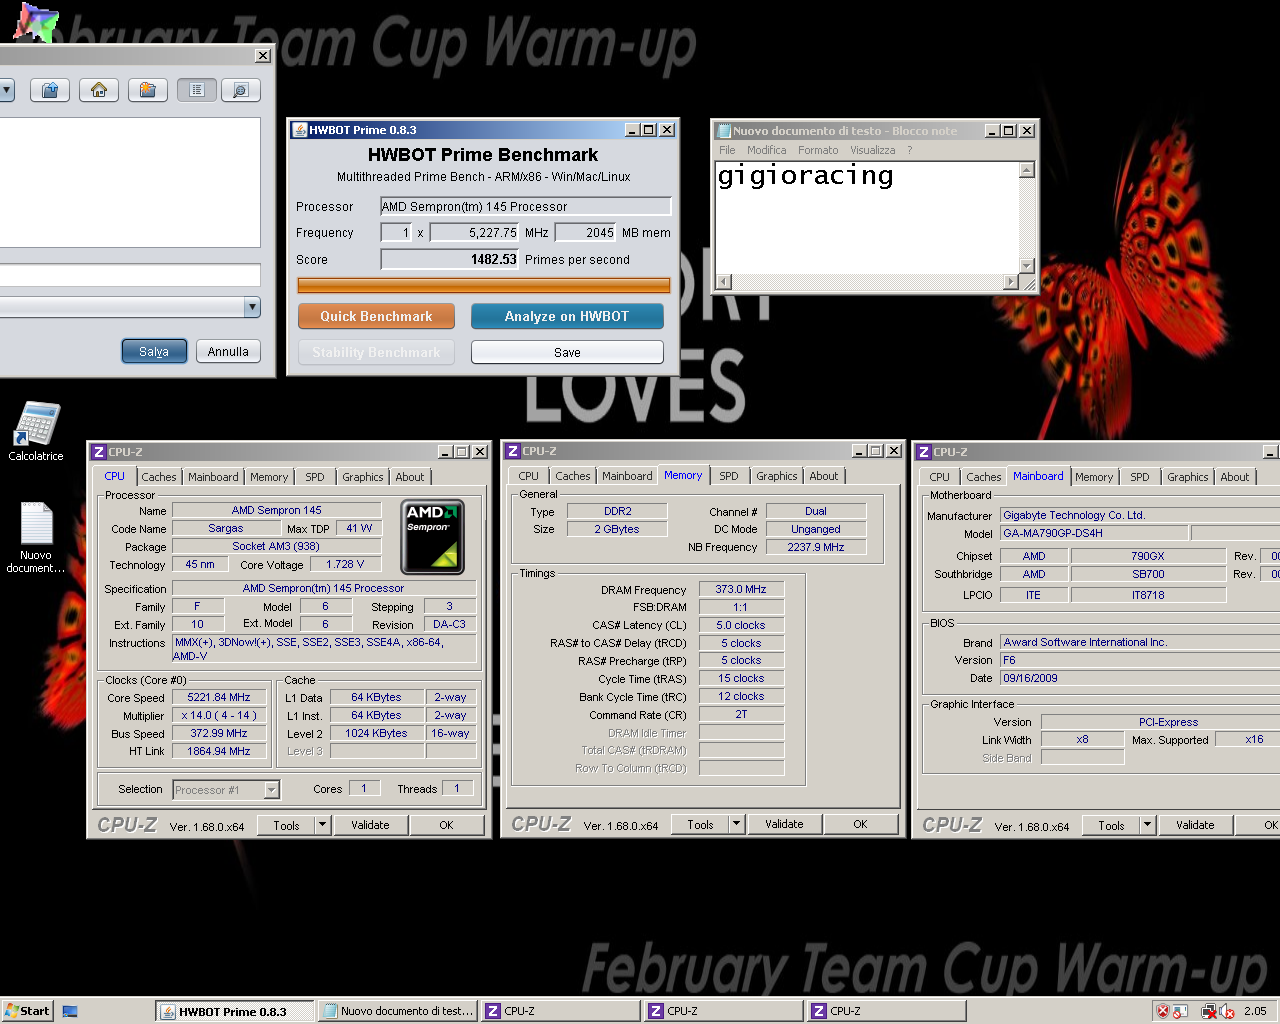The image size is (1280, 1024).
Task: Click the show desktop quick launch icon
Action: 70,1011
